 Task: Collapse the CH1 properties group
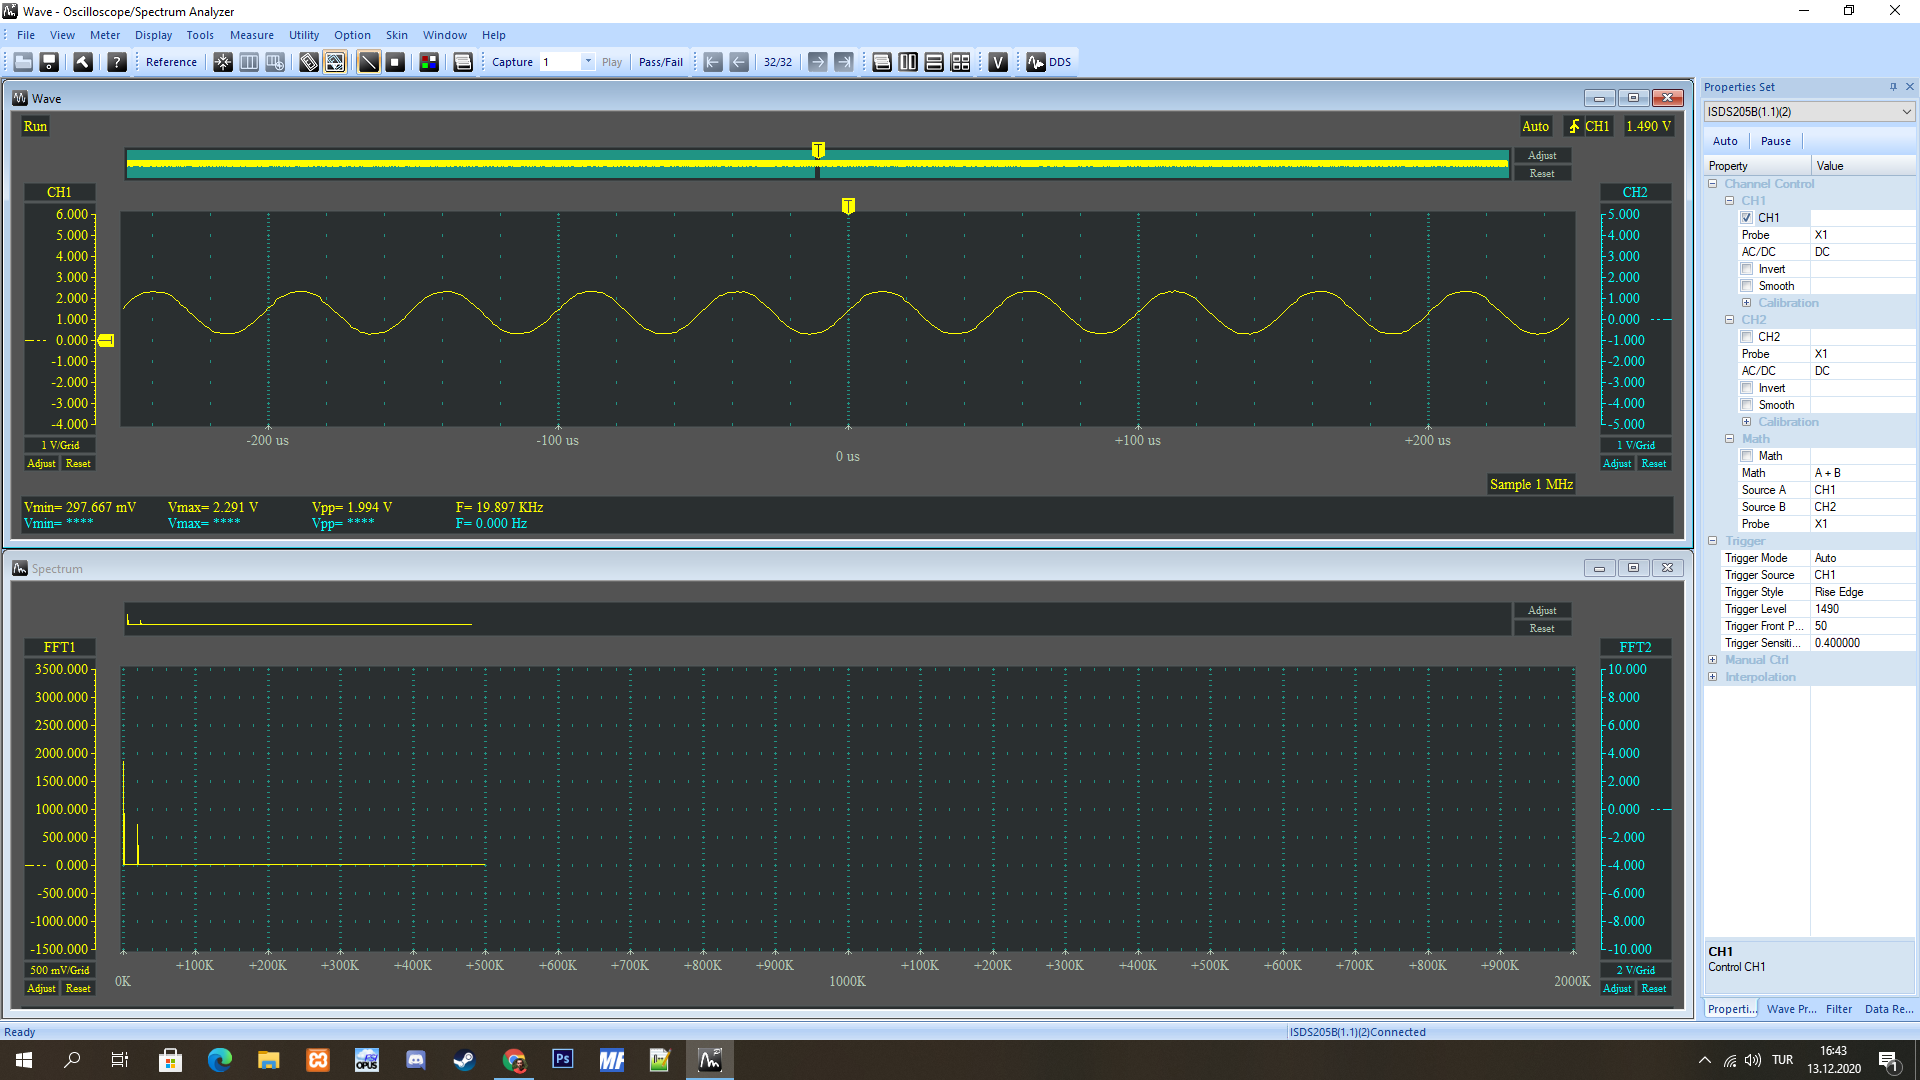[x=1730, y=201]
